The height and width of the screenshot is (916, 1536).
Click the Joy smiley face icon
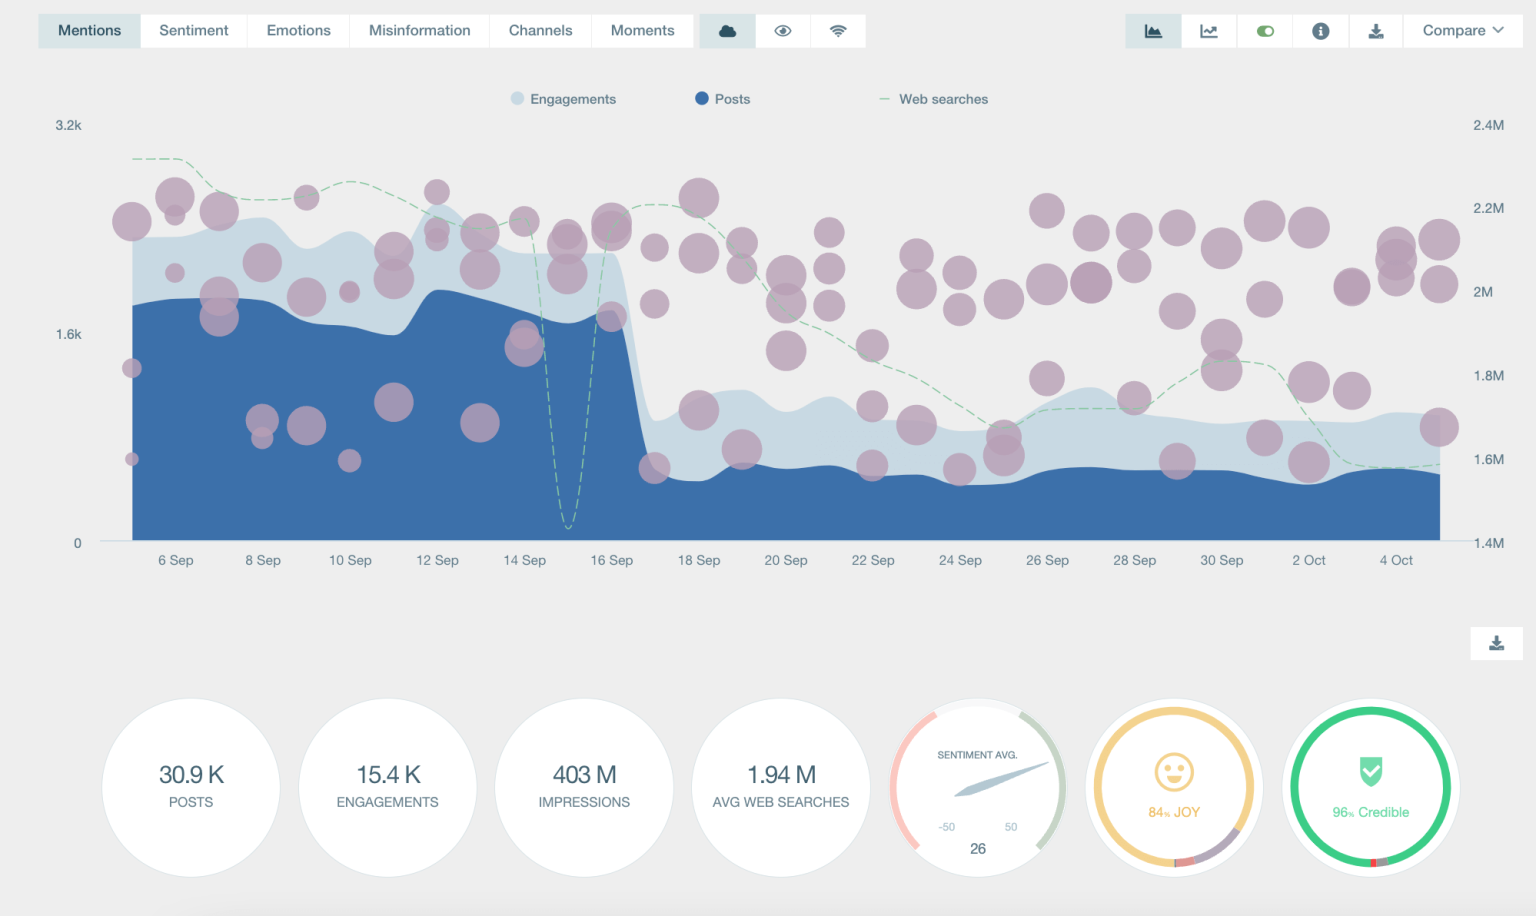(1174, 772)
